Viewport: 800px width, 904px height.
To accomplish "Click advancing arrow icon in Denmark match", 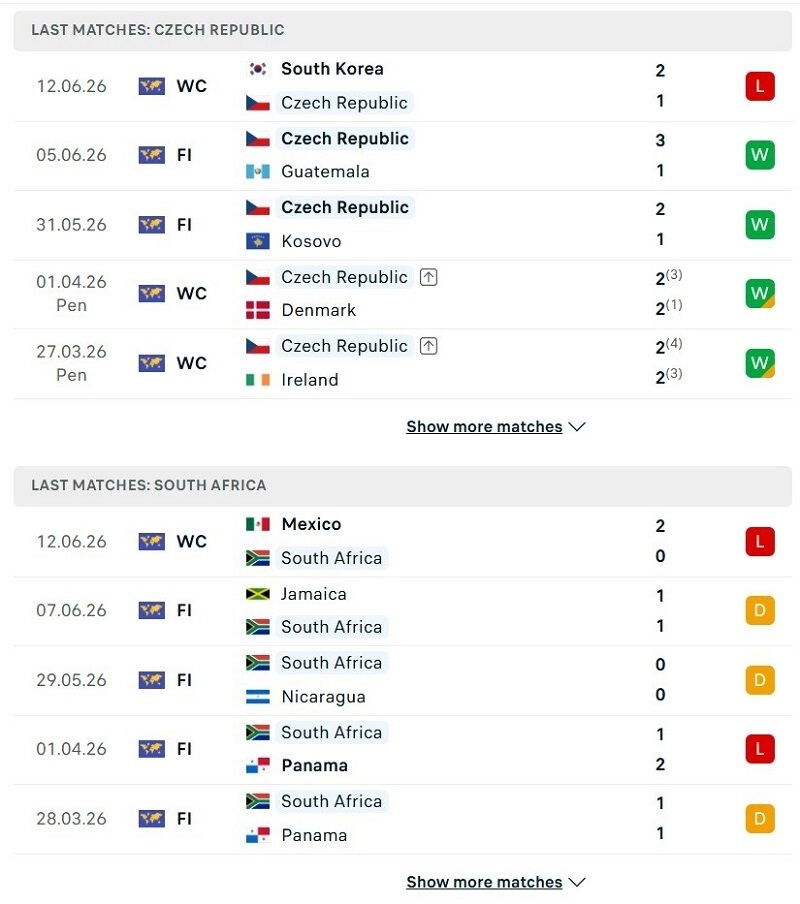I will pyautogui.click(x=428, y=277).
